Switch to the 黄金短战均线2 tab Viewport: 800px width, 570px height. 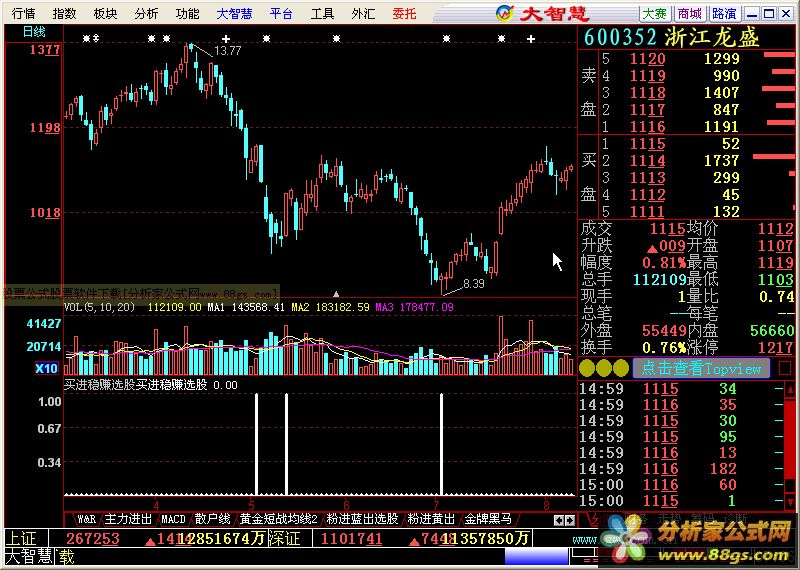tap(279, 519)
